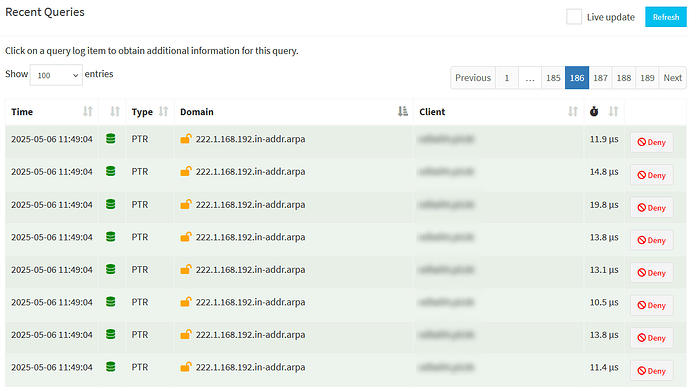Open the Show entries dropdown

click(x=56, y=75)
